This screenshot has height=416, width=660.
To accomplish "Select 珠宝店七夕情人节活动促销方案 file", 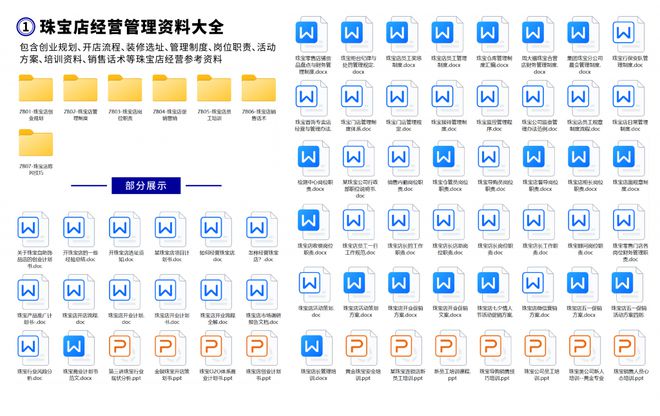I will pos(493,285).
